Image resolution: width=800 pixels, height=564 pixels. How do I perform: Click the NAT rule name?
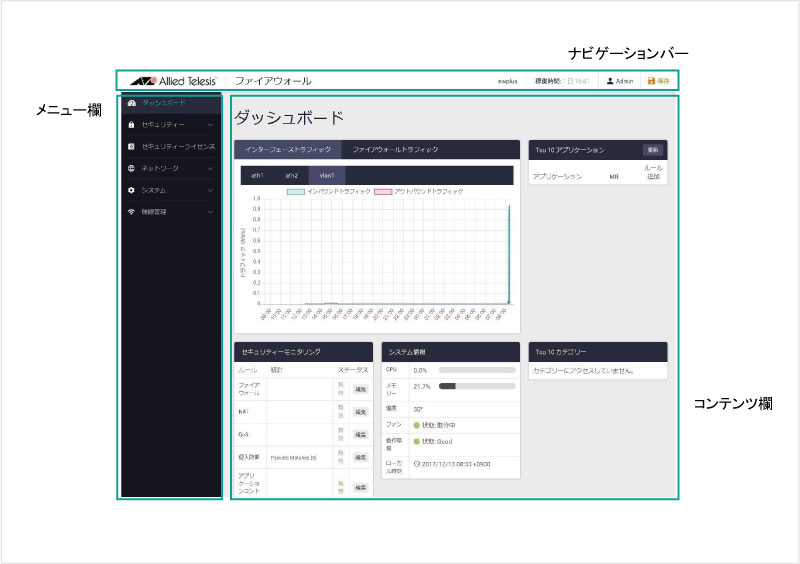(x=243, y=411)
